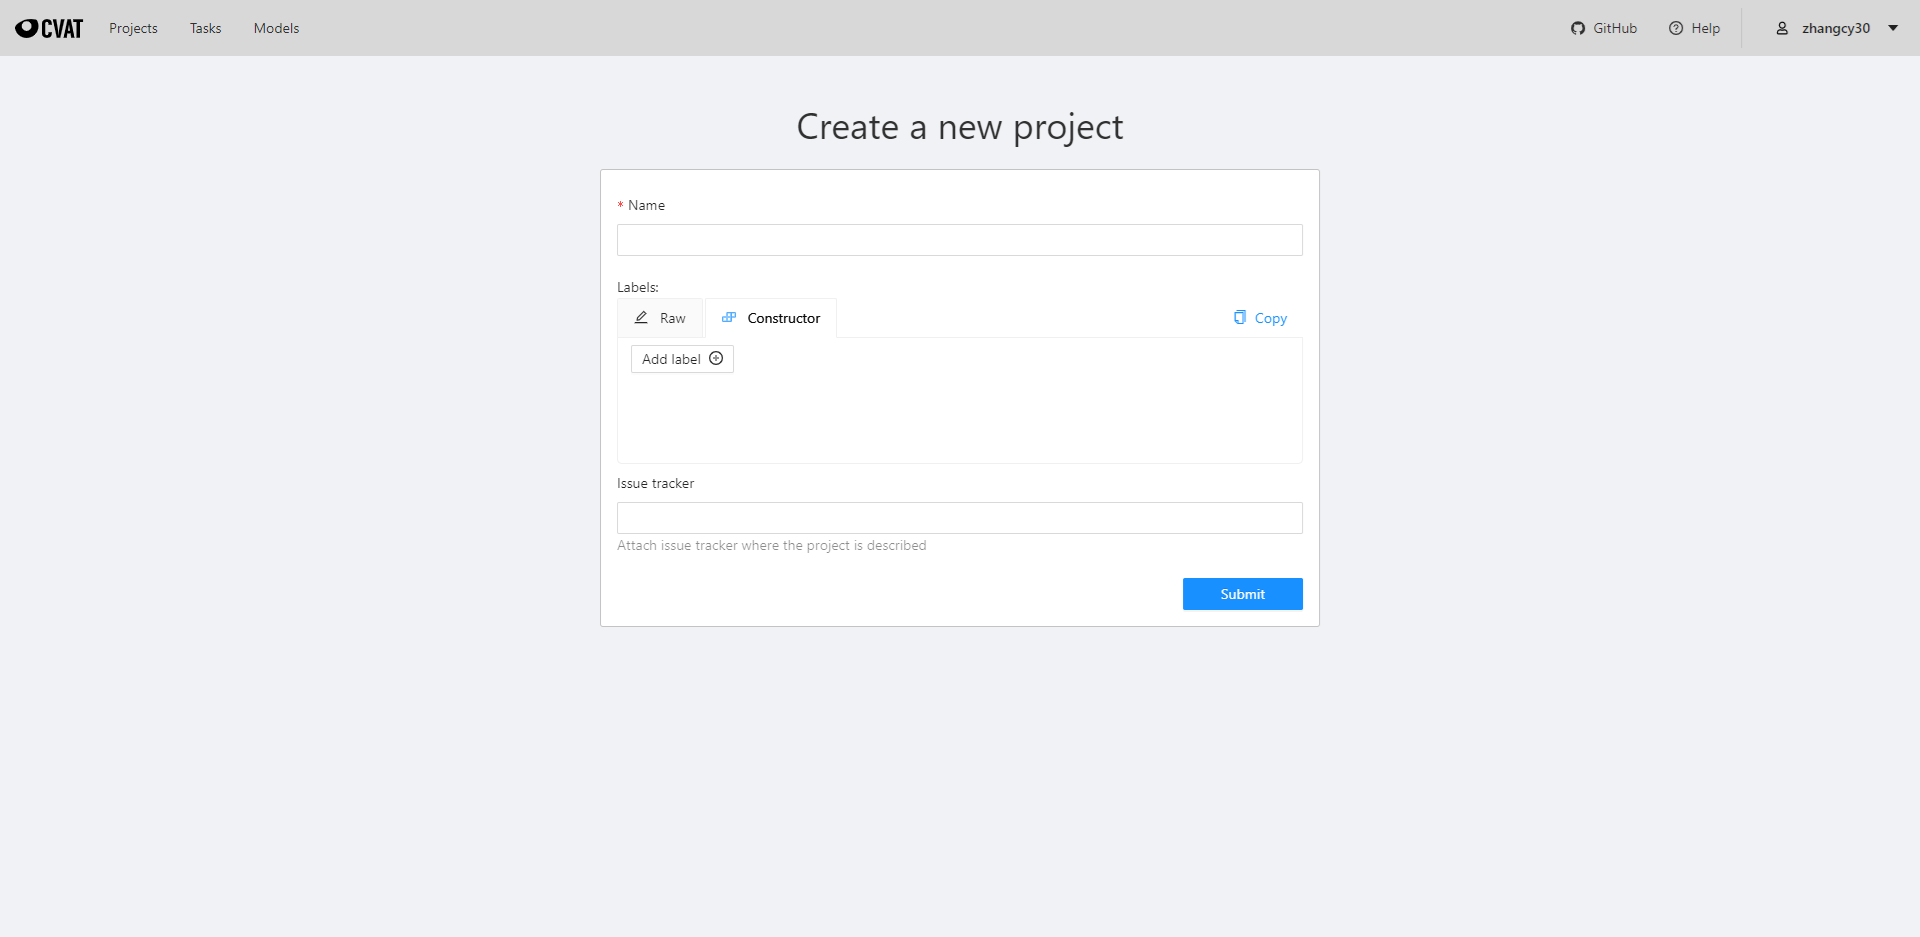Click the GitHub octocat icon
The image size is (1920, 937).
1578,28
